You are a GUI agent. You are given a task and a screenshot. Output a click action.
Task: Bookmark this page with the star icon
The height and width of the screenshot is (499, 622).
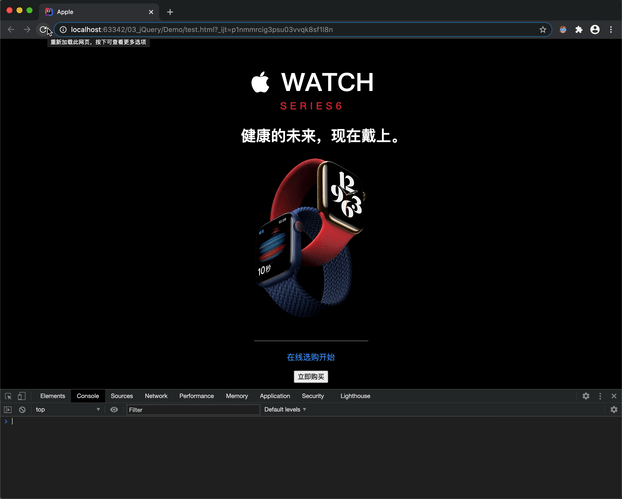(x=543, y=30)
